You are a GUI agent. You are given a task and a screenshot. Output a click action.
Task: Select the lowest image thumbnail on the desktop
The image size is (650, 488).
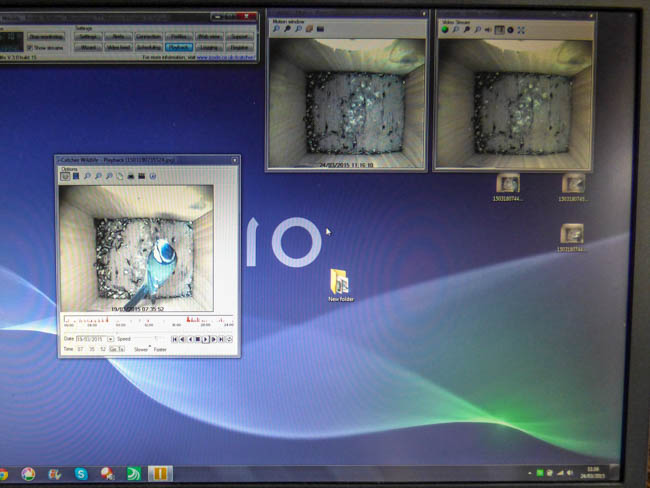click(x=572, y=237)
